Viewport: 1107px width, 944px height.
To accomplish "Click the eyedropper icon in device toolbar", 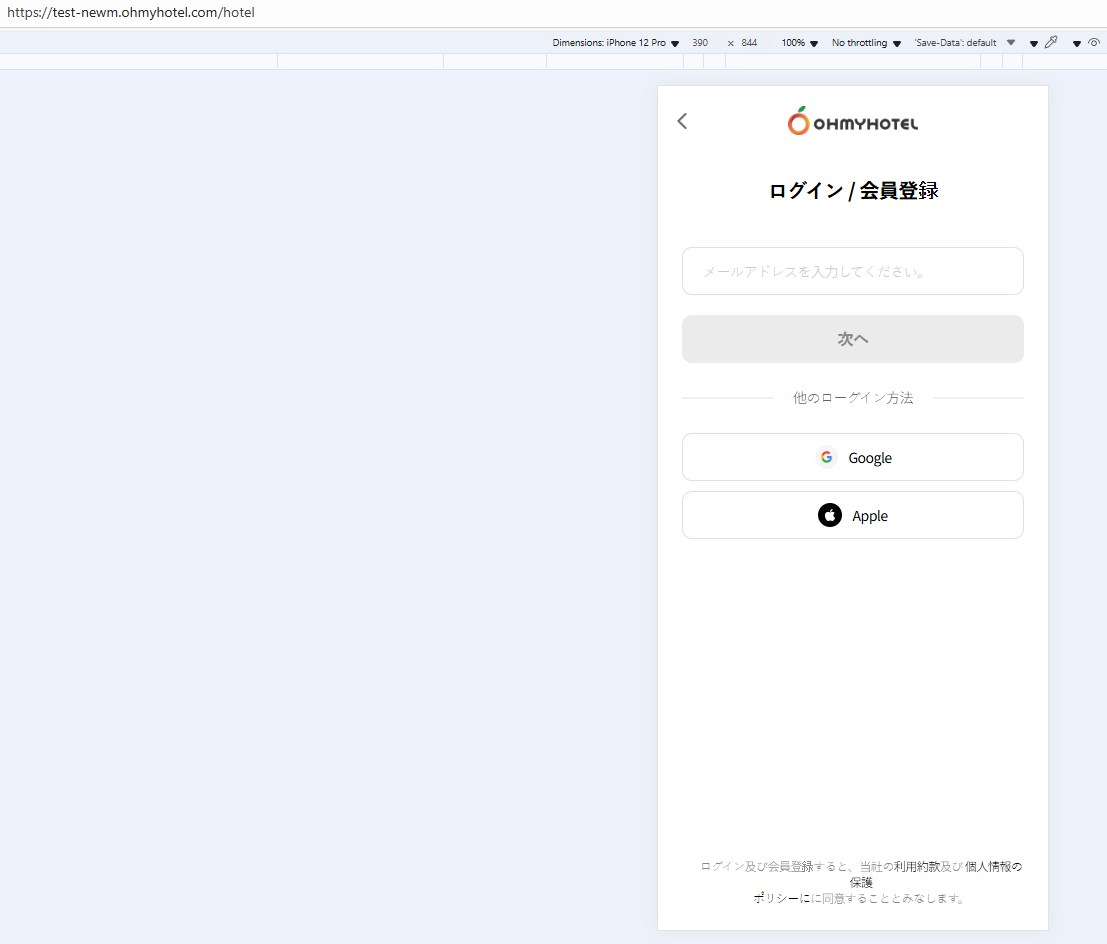I will [x=1051, y=42].
